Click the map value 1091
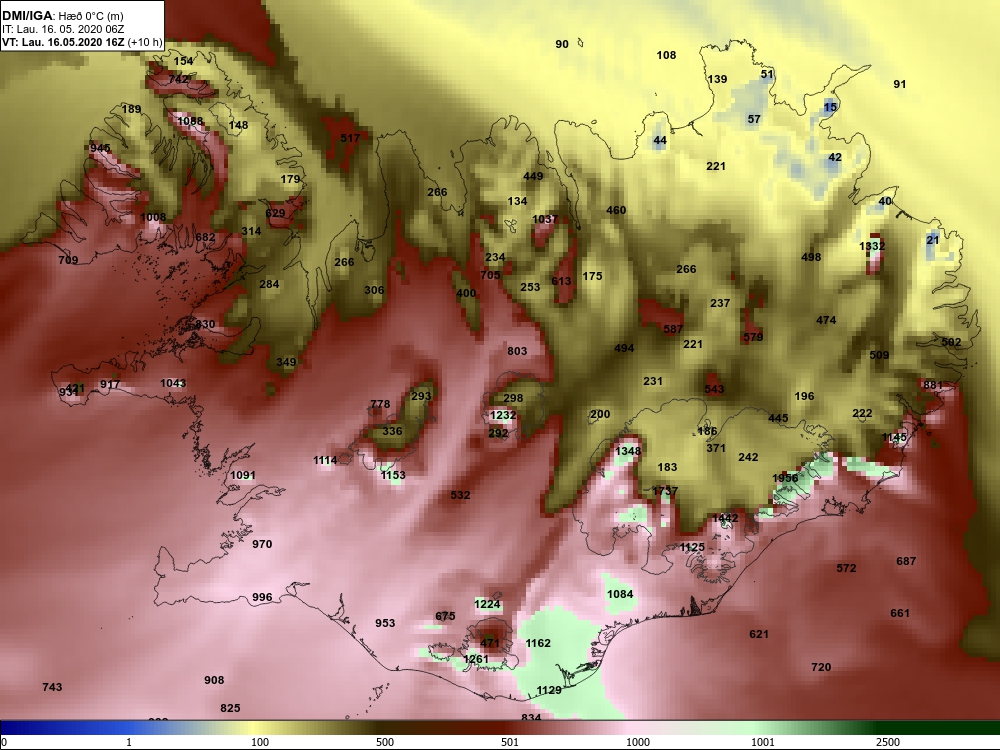Image resolution: width=1000 pixels, height=750 pixels. 242,475
